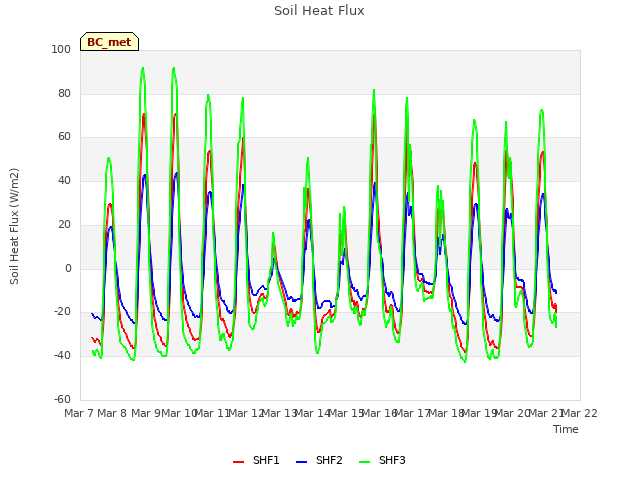This screenshot has width=640, height=480.
Task: Click the 20 y-axis tick label
Action: coord(64,224)
